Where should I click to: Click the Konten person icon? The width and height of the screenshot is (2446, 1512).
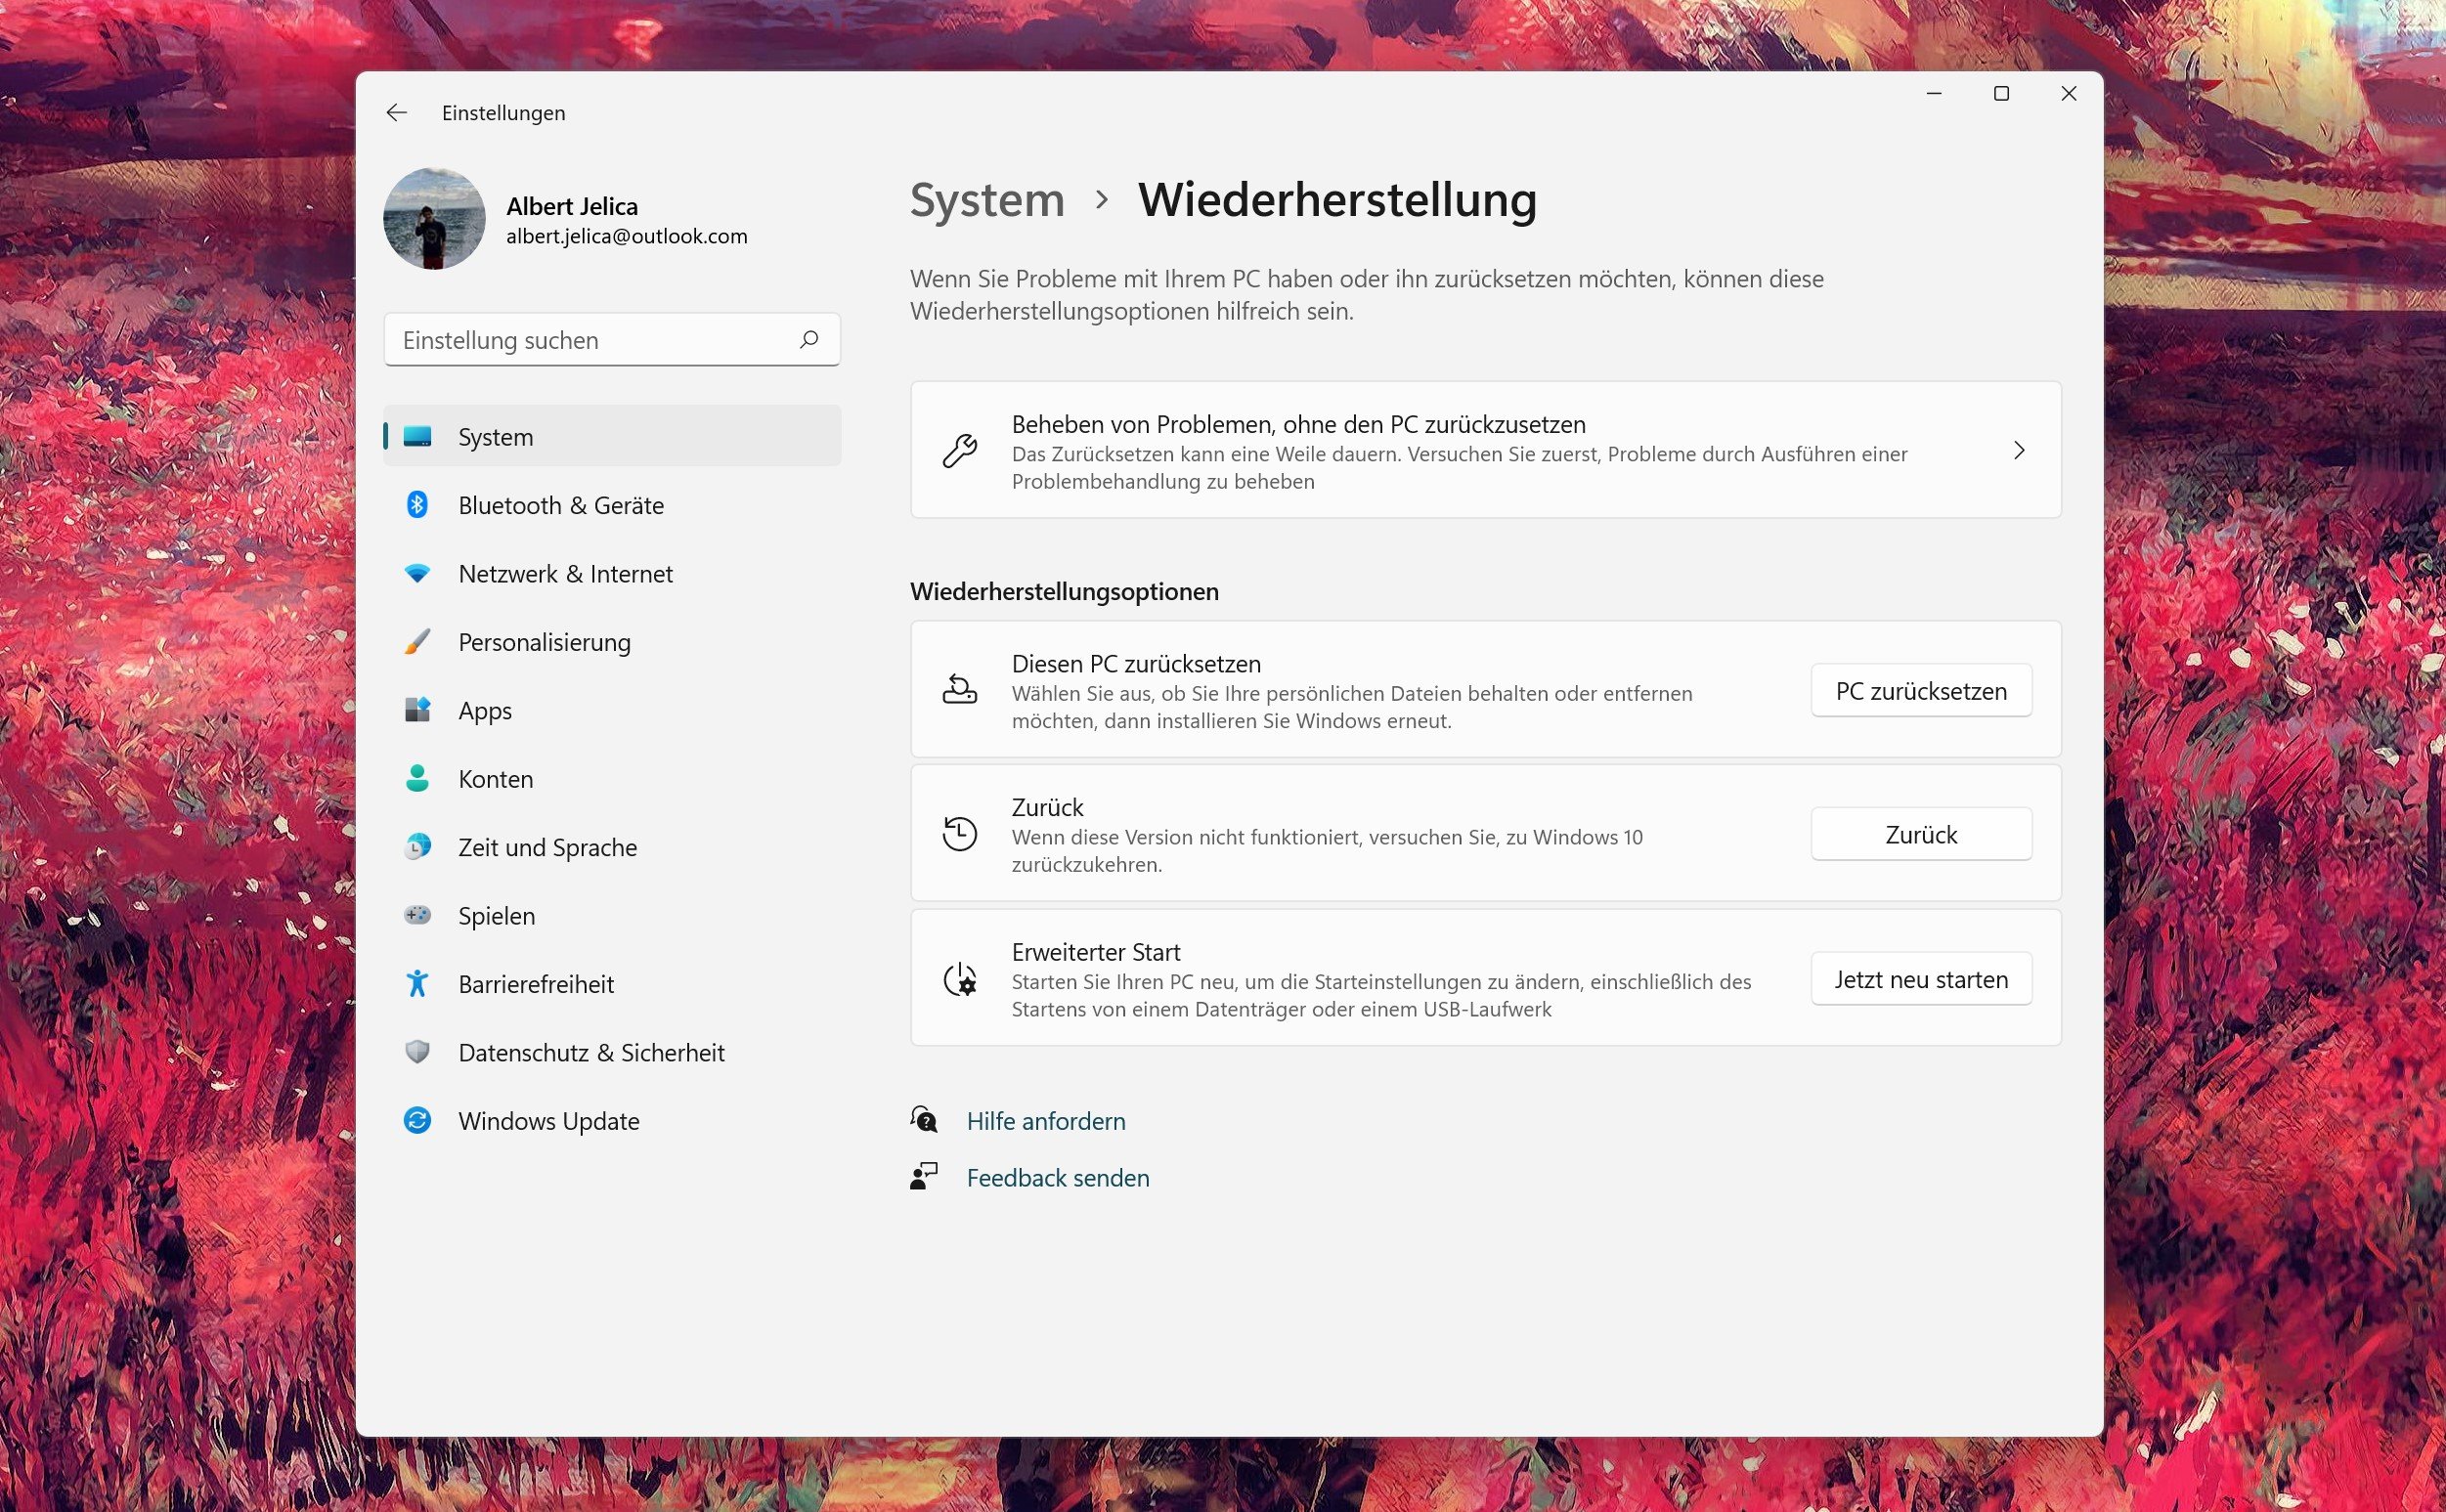pos(417,779)
